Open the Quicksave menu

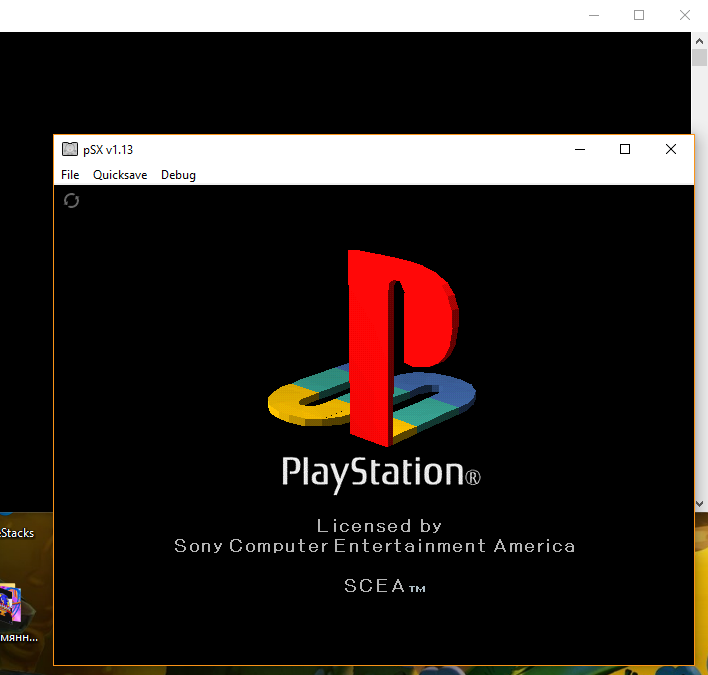120,175
